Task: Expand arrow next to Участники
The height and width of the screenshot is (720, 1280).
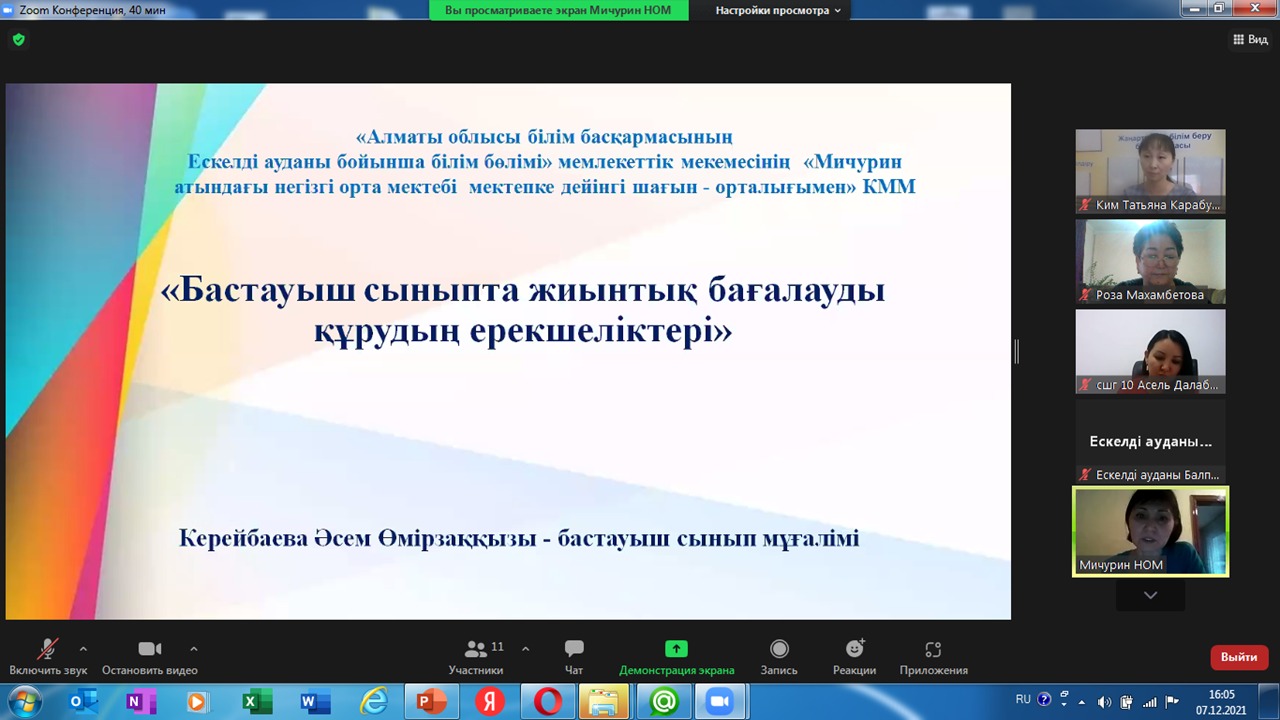Action: click(x=526, y=649)
